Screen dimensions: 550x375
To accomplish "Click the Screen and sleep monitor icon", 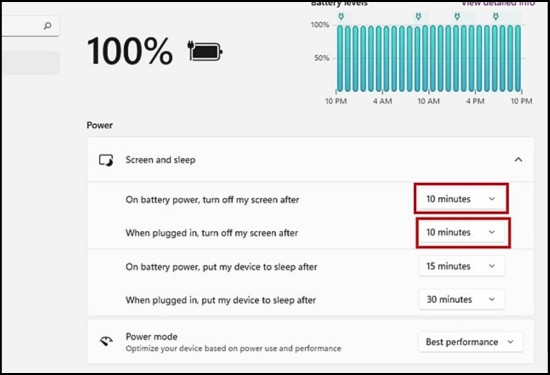I will click(106, 160).
